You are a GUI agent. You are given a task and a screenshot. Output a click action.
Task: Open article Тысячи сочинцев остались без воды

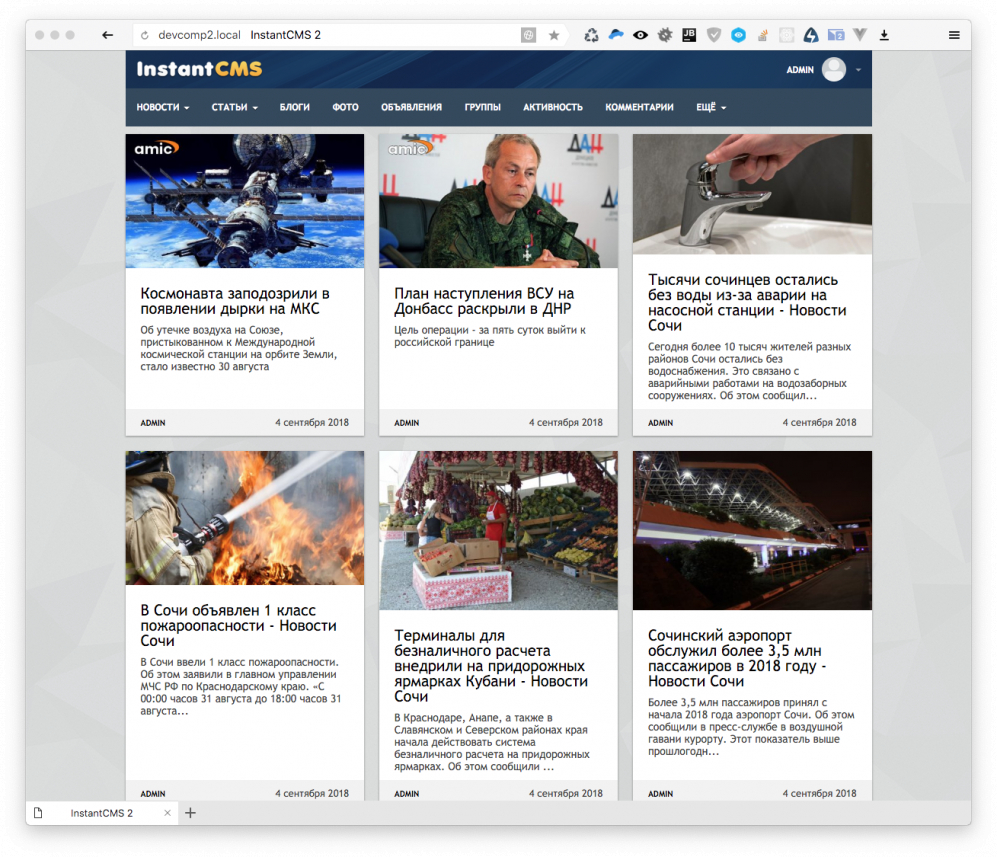[746, 303]
